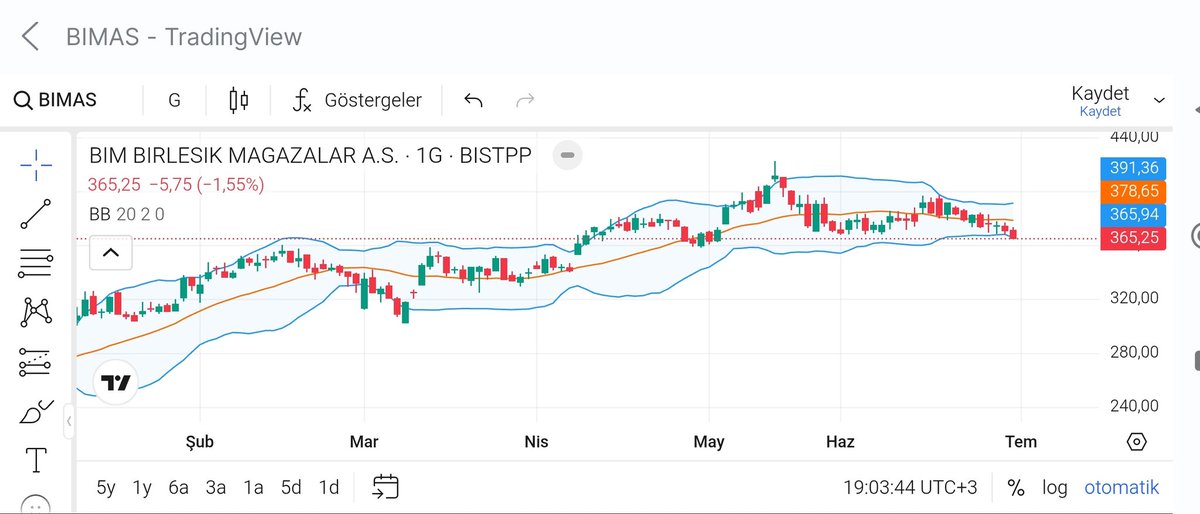Open chart settings on time axis
Image resolution: width=1200 pixels, height=514 pixels.
click(x=1136, y=442)
